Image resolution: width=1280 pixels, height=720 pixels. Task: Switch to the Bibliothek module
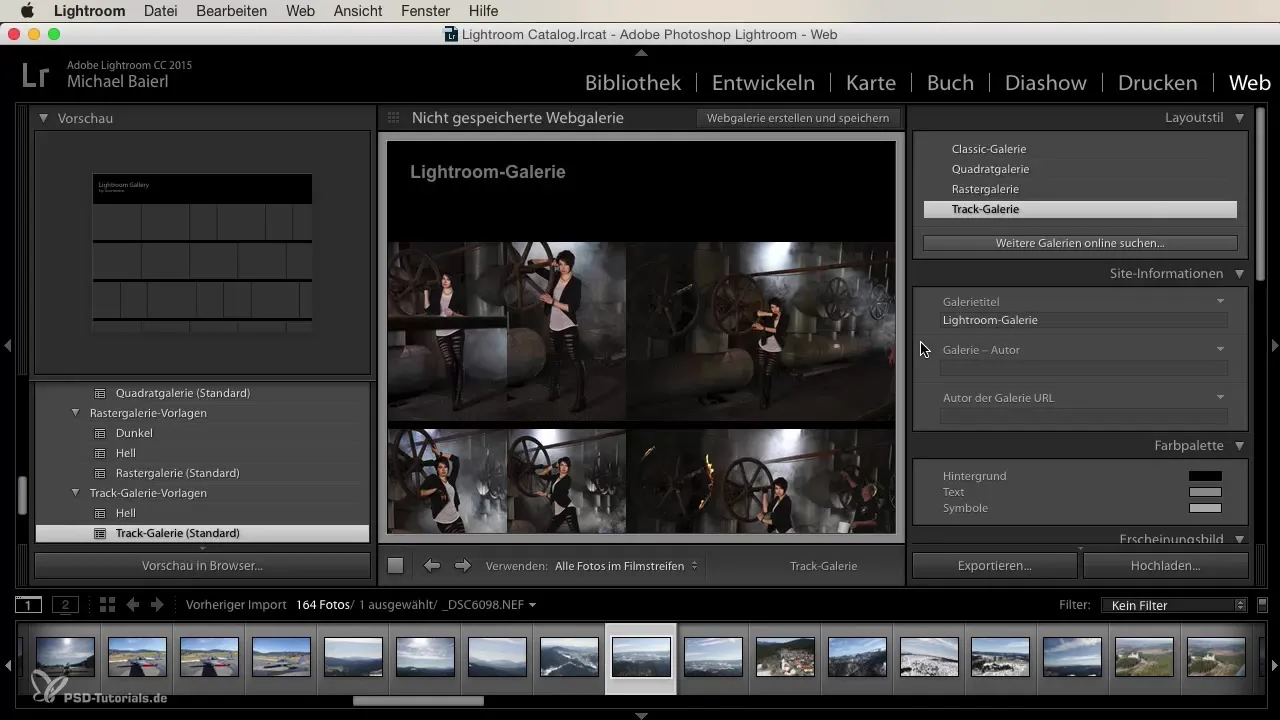coord(633,83)
